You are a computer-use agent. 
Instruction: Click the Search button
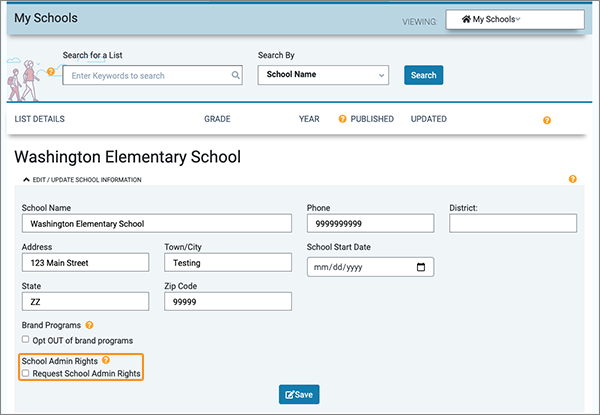pyautogui.click(x=424, y=75)
